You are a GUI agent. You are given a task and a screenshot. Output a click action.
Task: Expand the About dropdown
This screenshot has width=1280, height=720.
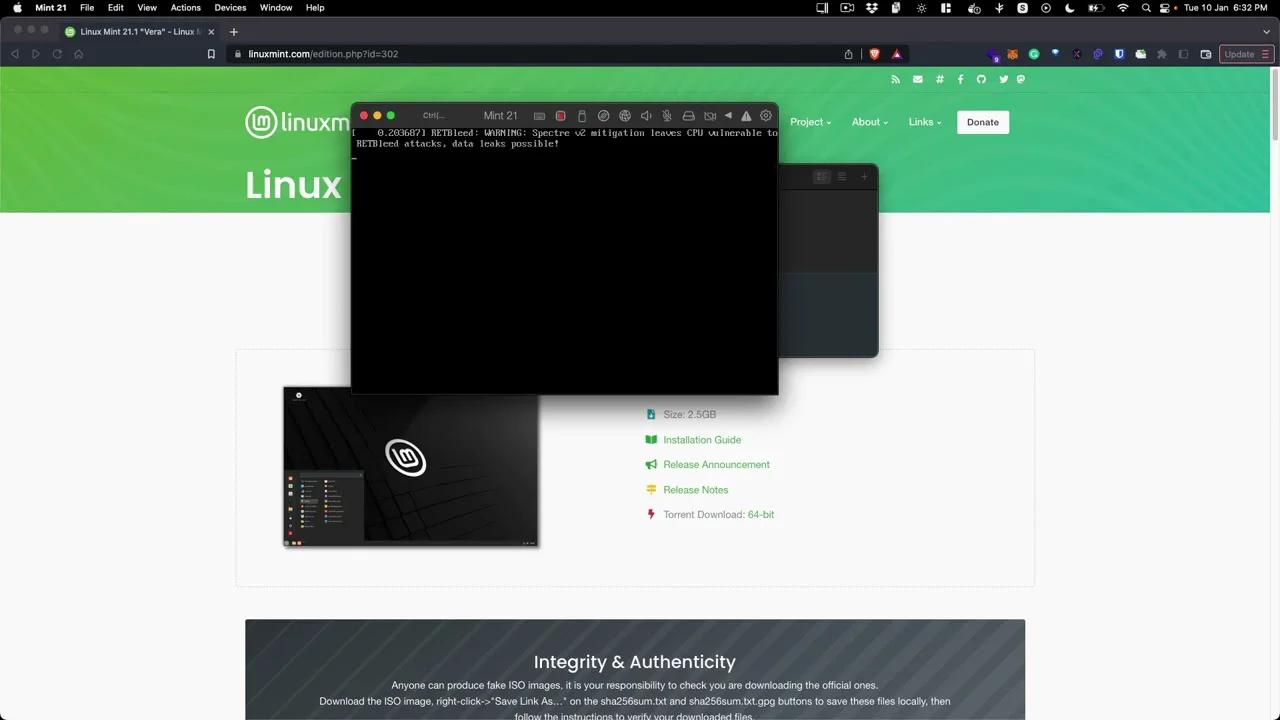(x=869, y=121)
